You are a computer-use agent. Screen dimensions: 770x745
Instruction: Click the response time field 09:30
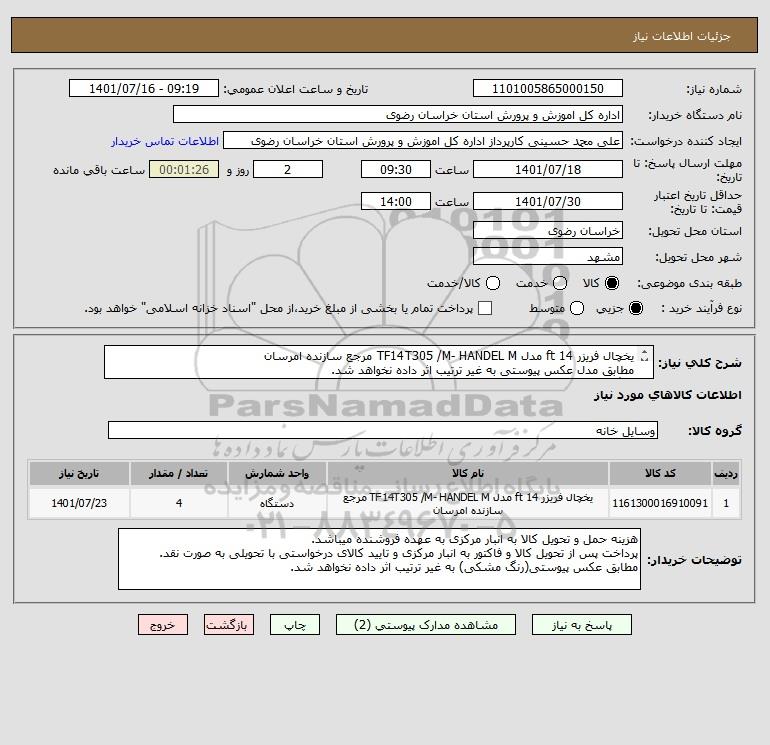[396, 169]
